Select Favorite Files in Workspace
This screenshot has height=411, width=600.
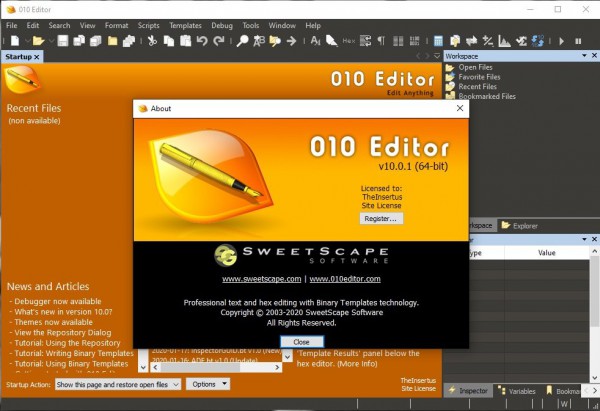point(479,77)
